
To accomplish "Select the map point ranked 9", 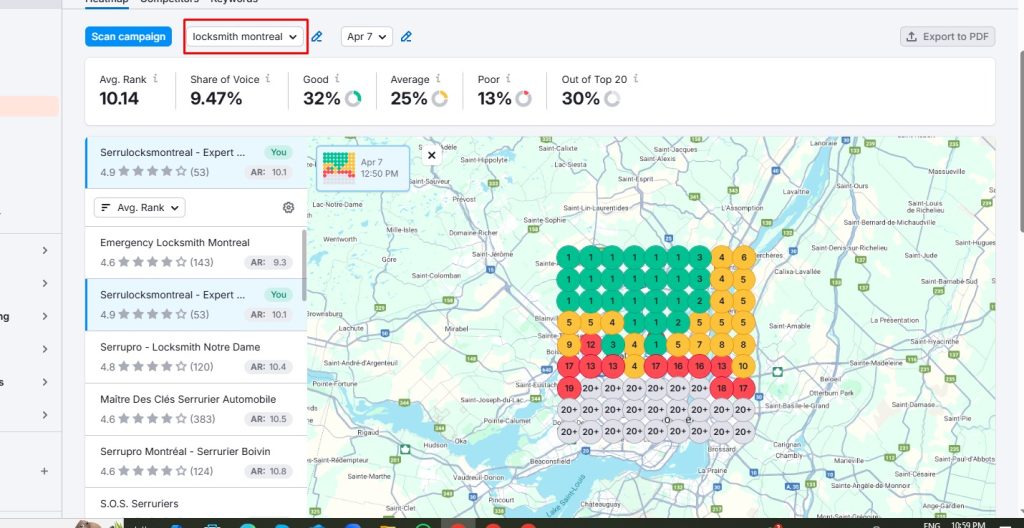I will pos(569,344).
